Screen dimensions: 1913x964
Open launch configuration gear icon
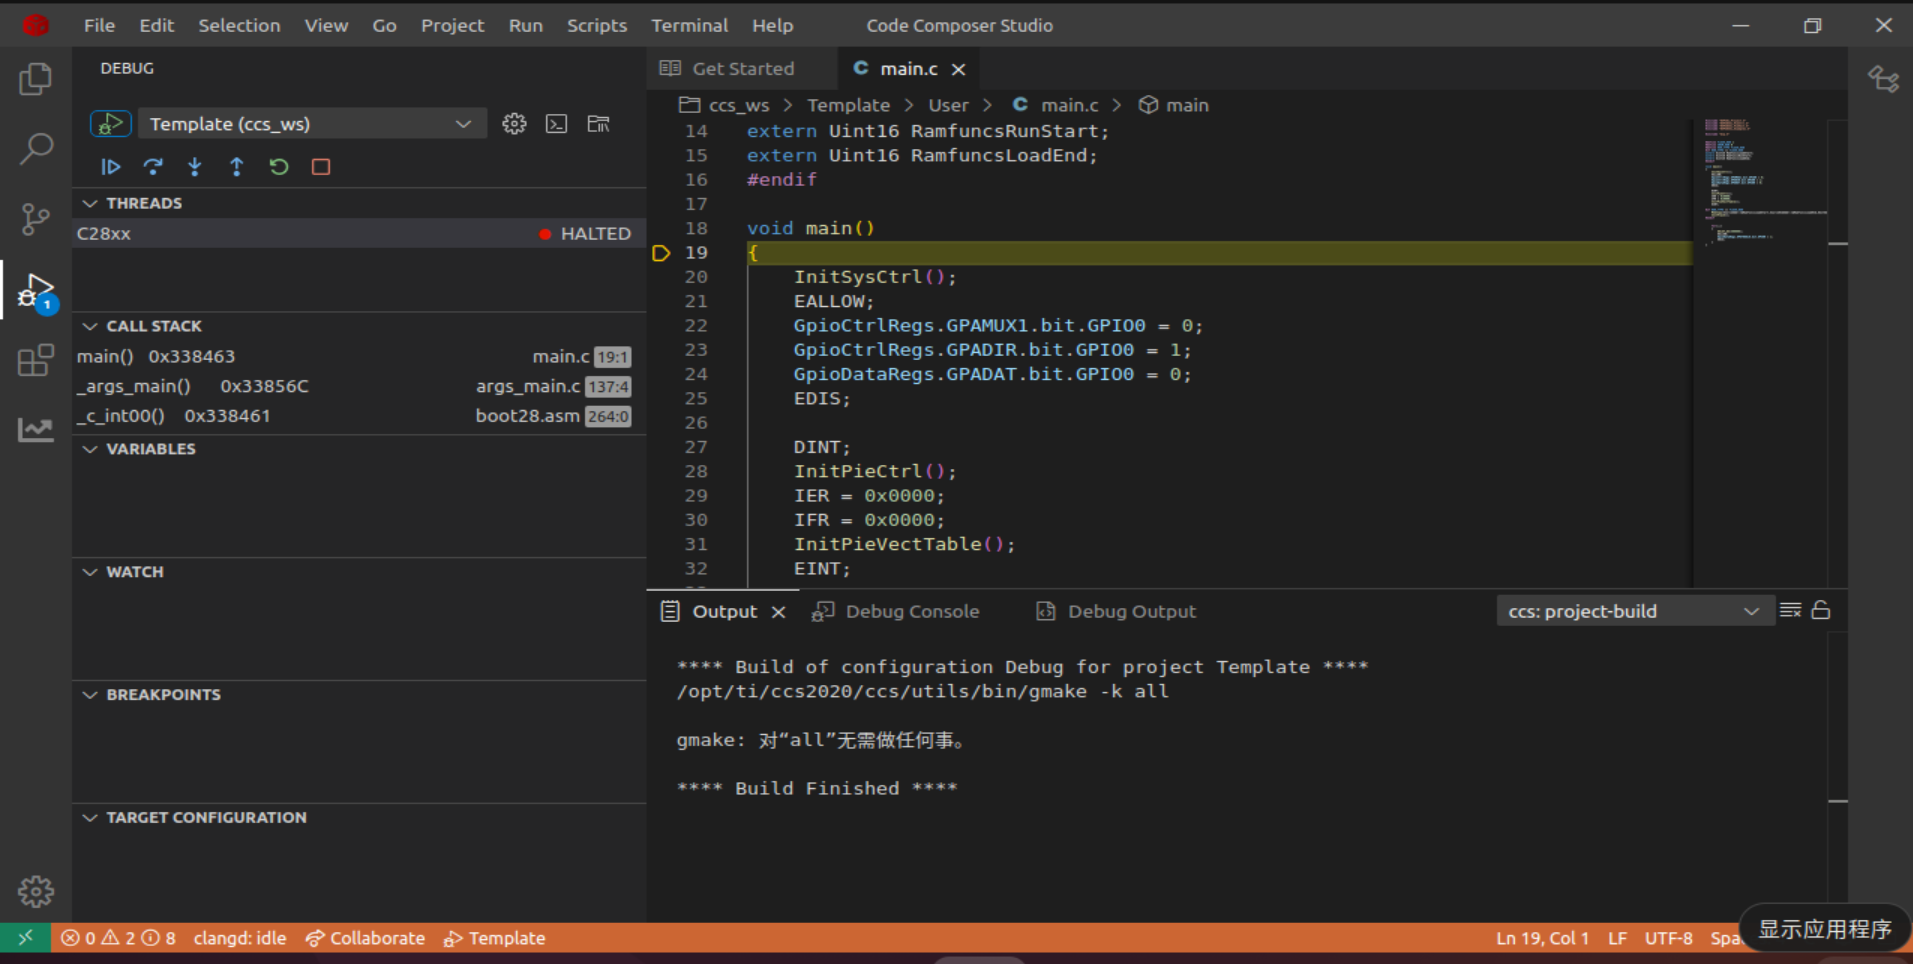coord(514,124)
